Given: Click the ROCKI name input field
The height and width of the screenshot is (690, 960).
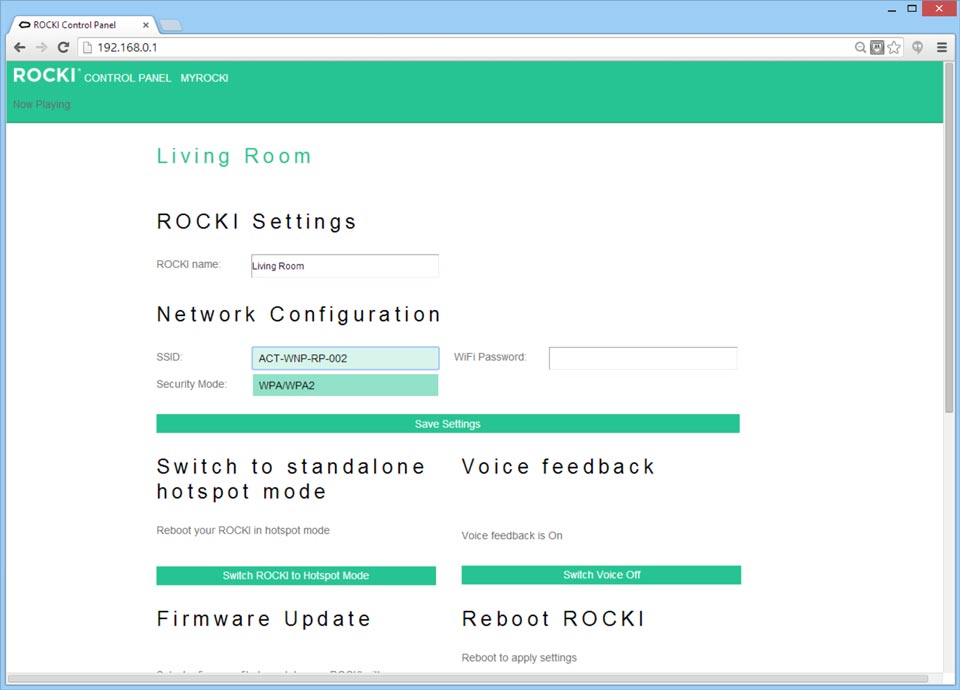Looking at the screenshot, I should click(x=345, y=266).
